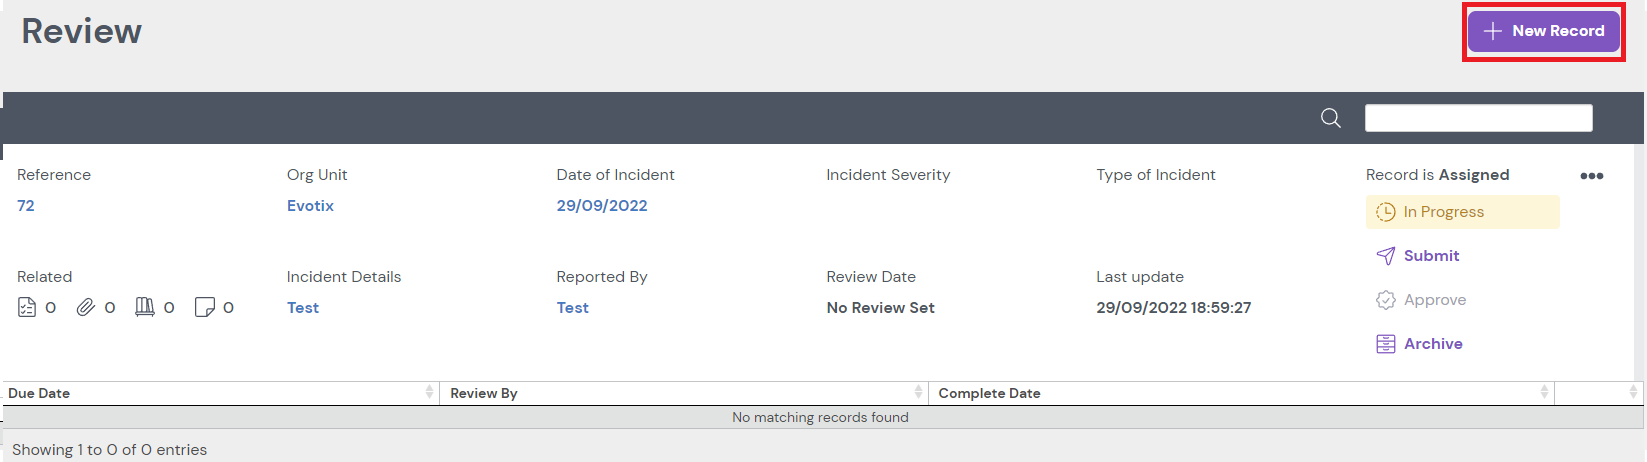Open the Evotix org unit link
The width and height of the screenshot is (1647, 462).
(x=310, y=206)
